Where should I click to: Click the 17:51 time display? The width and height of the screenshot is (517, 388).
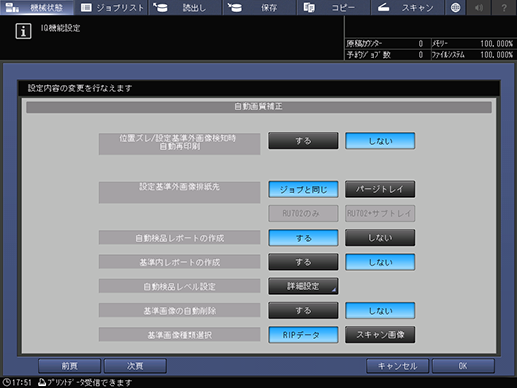[x=22, y=382]
